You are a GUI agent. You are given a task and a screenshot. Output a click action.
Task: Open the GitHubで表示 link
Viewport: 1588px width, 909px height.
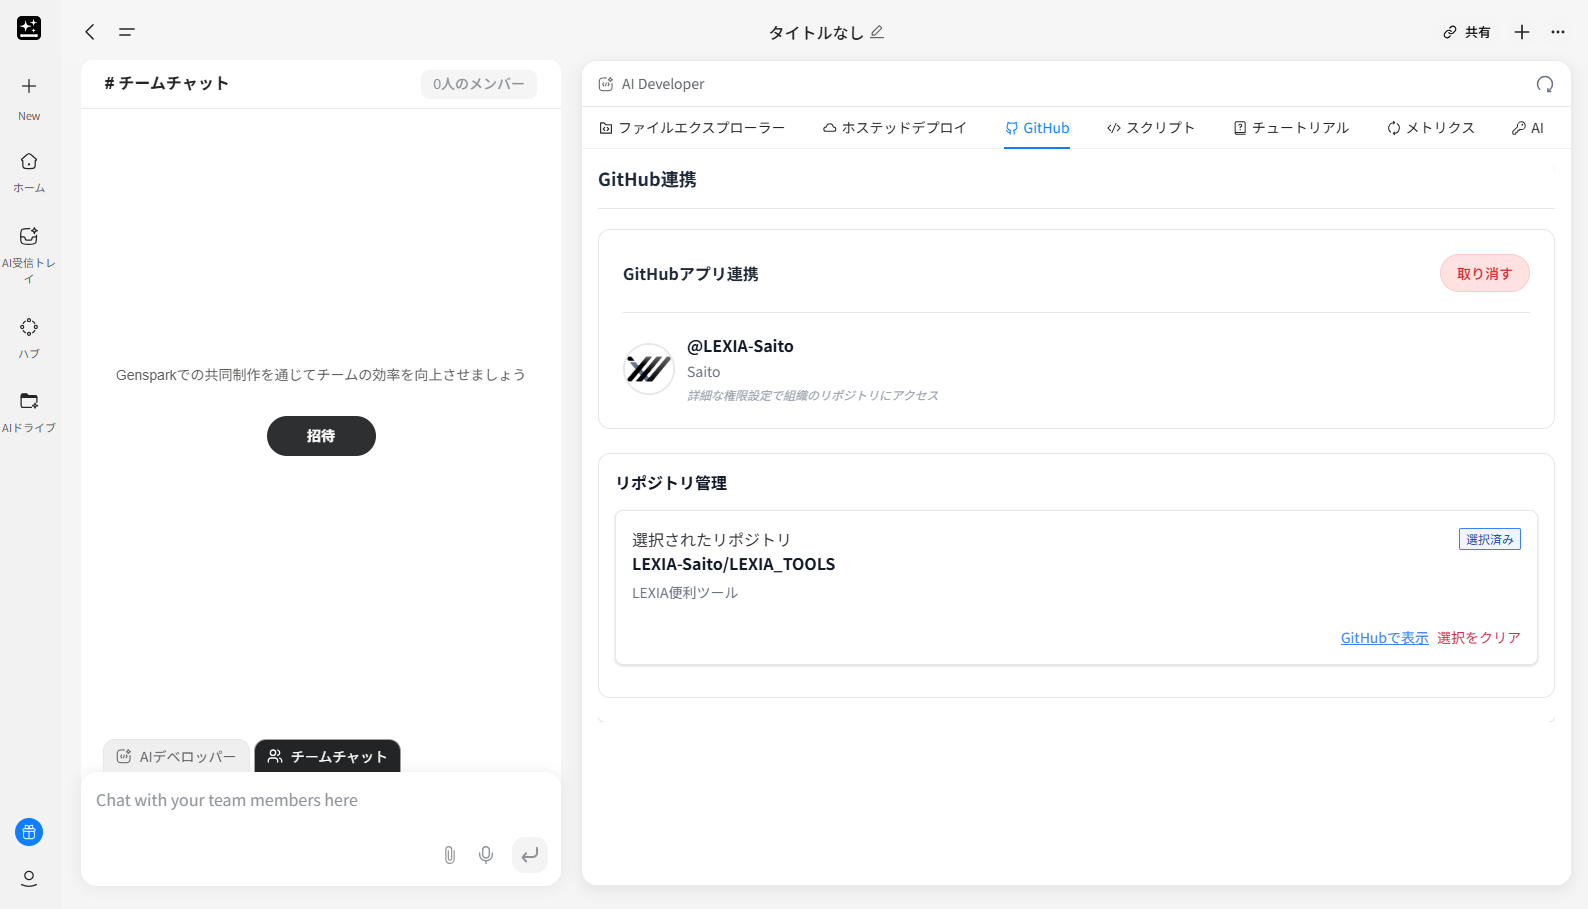1385,638
